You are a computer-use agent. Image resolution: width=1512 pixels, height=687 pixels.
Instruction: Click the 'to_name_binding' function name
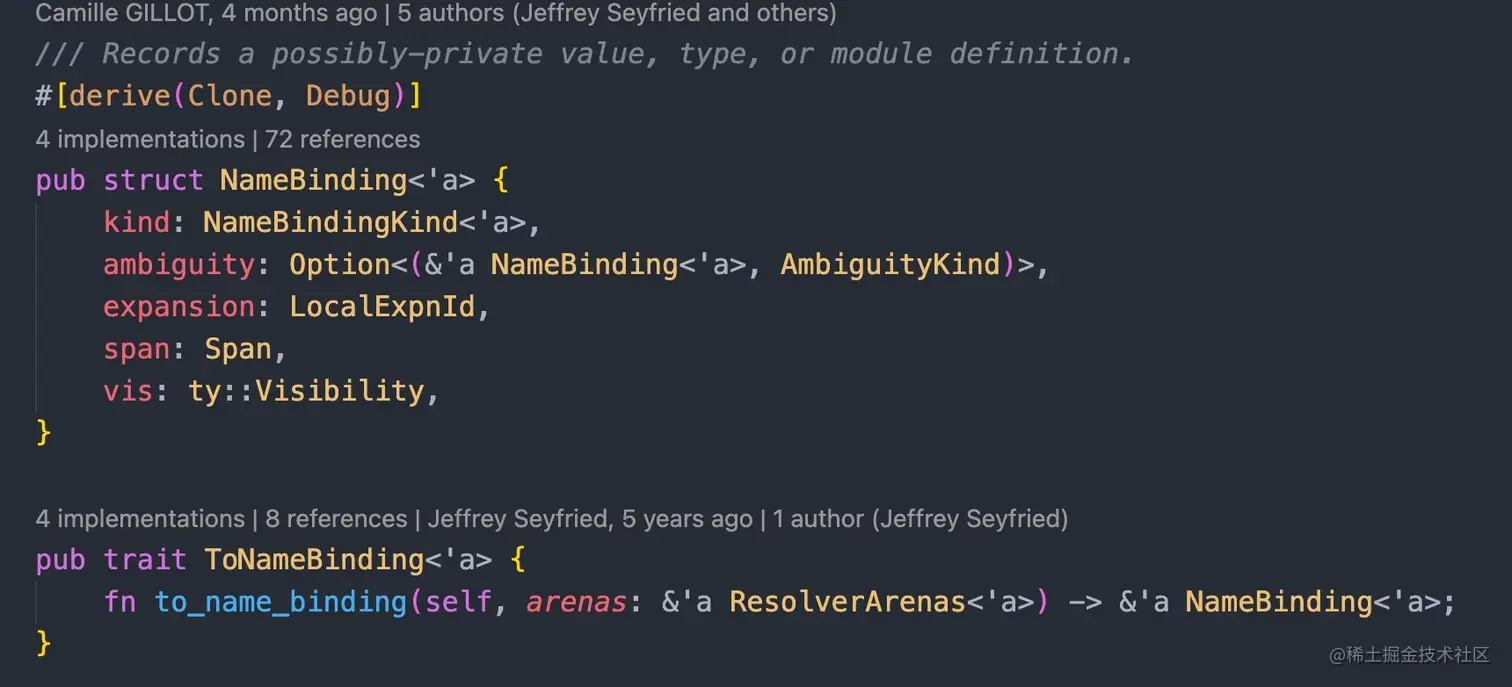280,601
